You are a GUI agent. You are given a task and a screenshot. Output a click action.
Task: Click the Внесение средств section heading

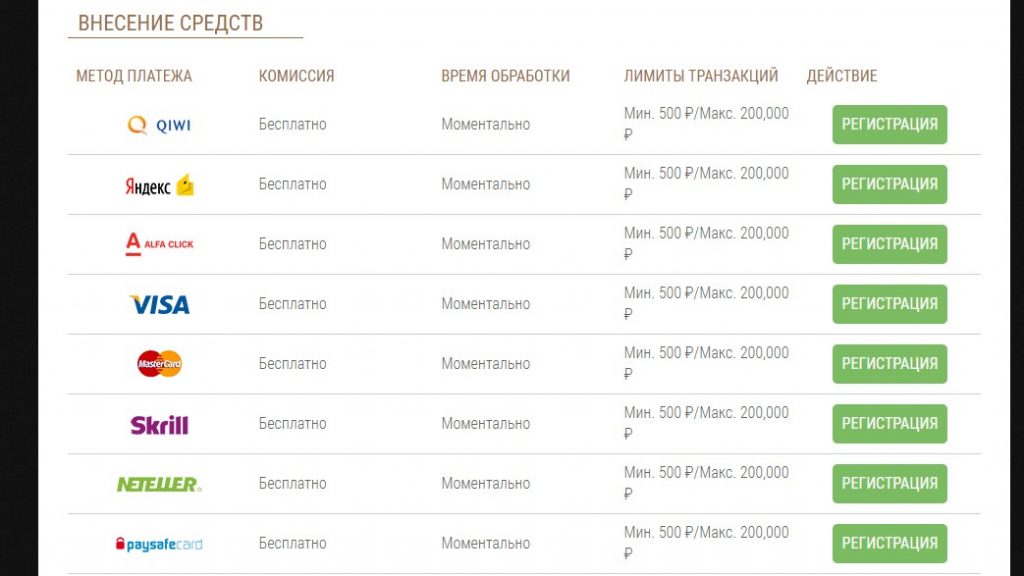pyautogui.click(x=170, y=23)
